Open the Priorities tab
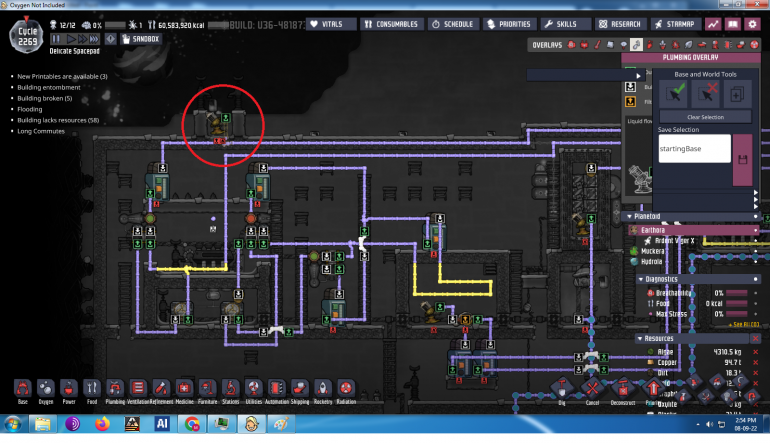This screenshot has height=443, width=770. pos(509,24)
